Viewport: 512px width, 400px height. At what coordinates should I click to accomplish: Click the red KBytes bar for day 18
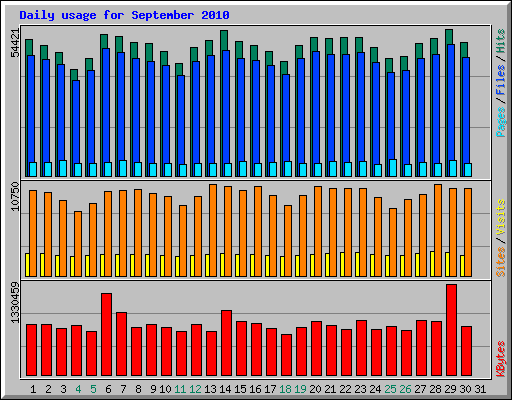coord(287,355)
